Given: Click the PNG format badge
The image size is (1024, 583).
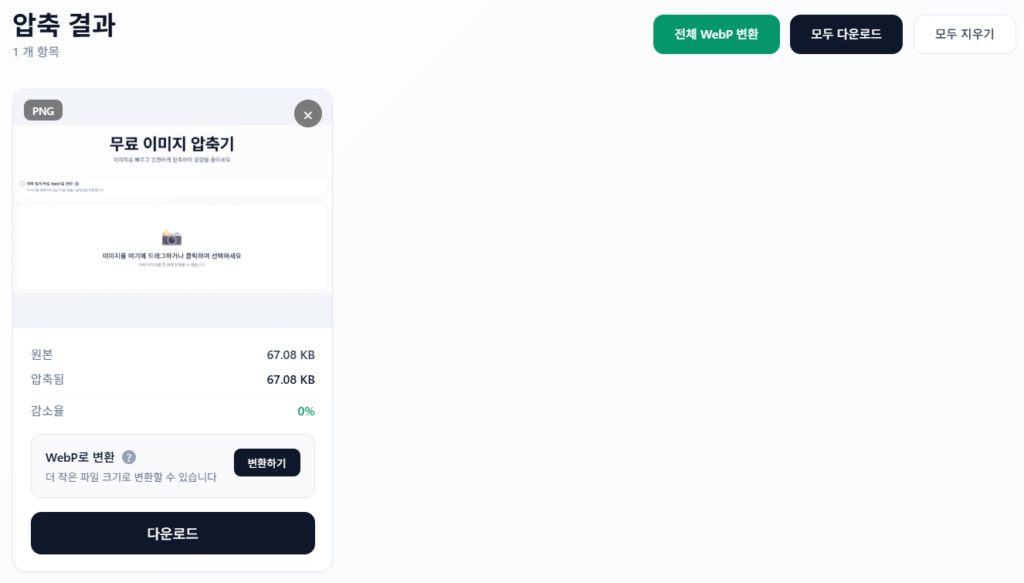Looking at the screenshot, I should point(43,111).
